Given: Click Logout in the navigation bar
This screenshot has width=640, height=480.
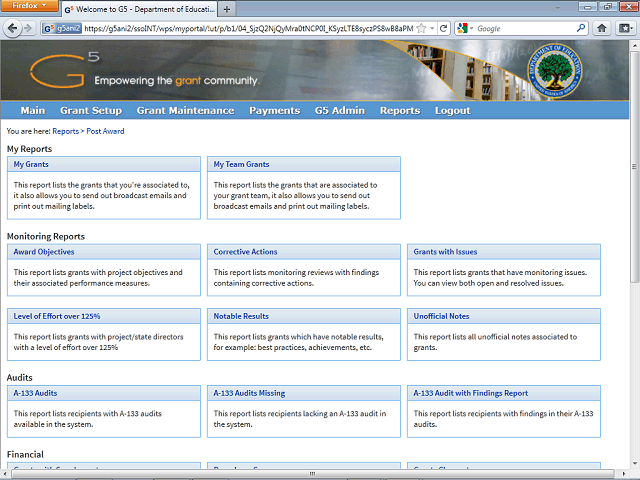Looking at the screenshot, I should click(x=452, y=111).
